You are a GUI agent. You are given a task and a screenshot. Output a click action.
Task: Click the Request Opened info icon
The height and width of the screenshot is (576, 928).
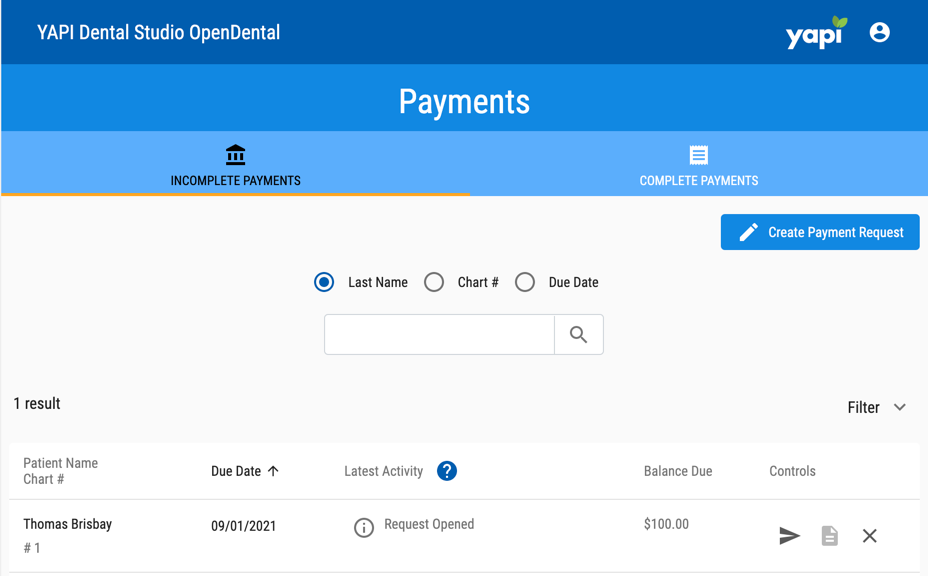point(364,527)
